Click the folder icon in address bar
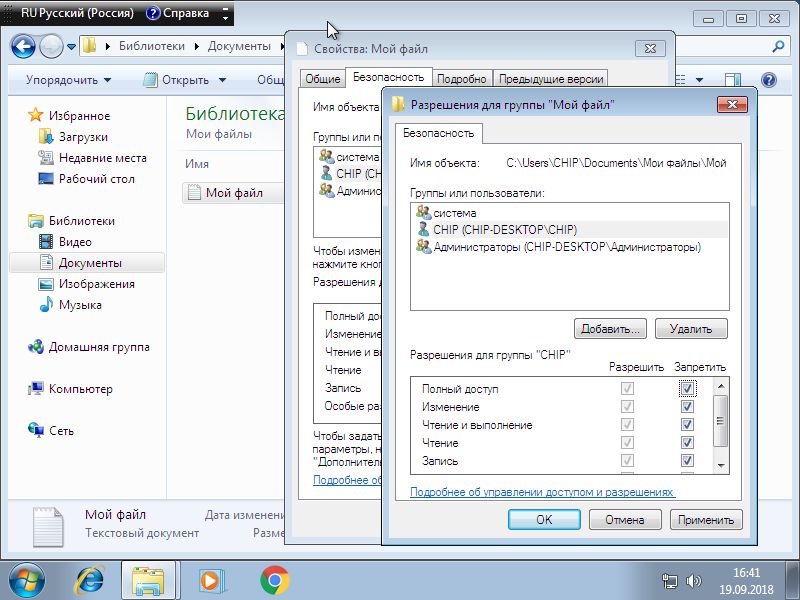The height and width of the screenshot is (600, 800). pyautogui.click(x=89, y=46)
